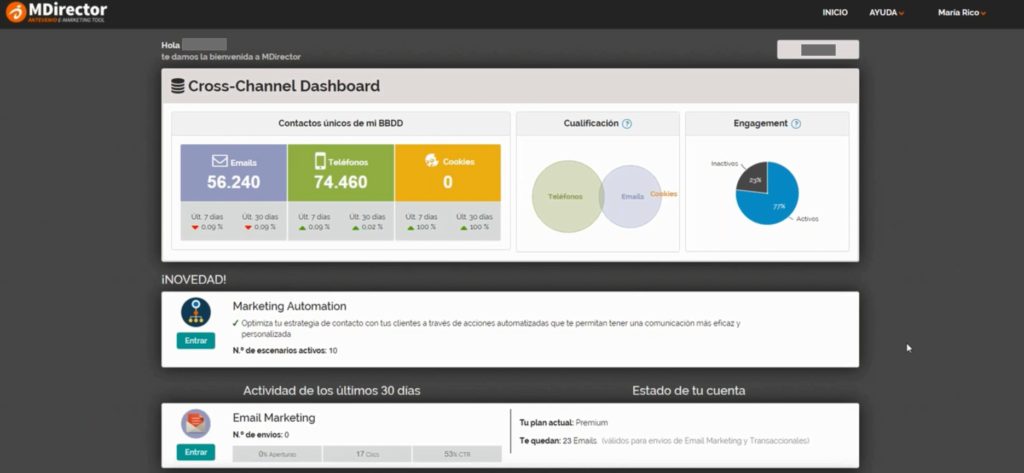Select the Teléfonos 74.460 tile
The height and width of the screenshot is (473, 1024).
340,172
